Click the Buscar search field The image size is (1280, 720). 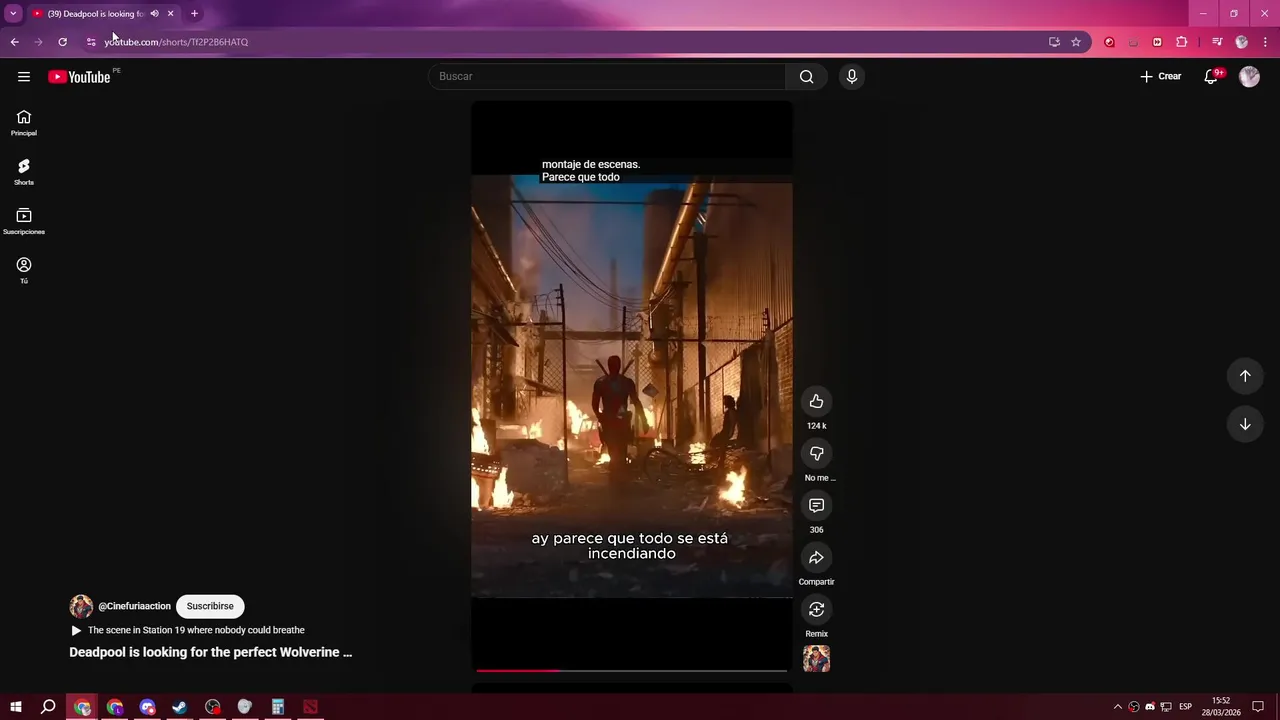(x=607, y=77)
